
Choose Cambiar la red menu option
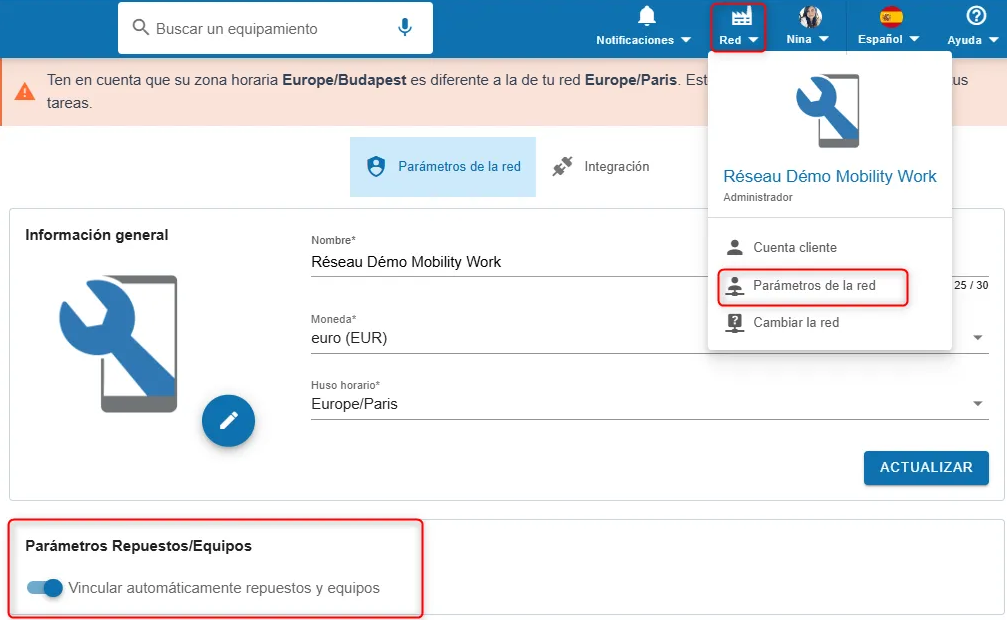tap(795, 322)
